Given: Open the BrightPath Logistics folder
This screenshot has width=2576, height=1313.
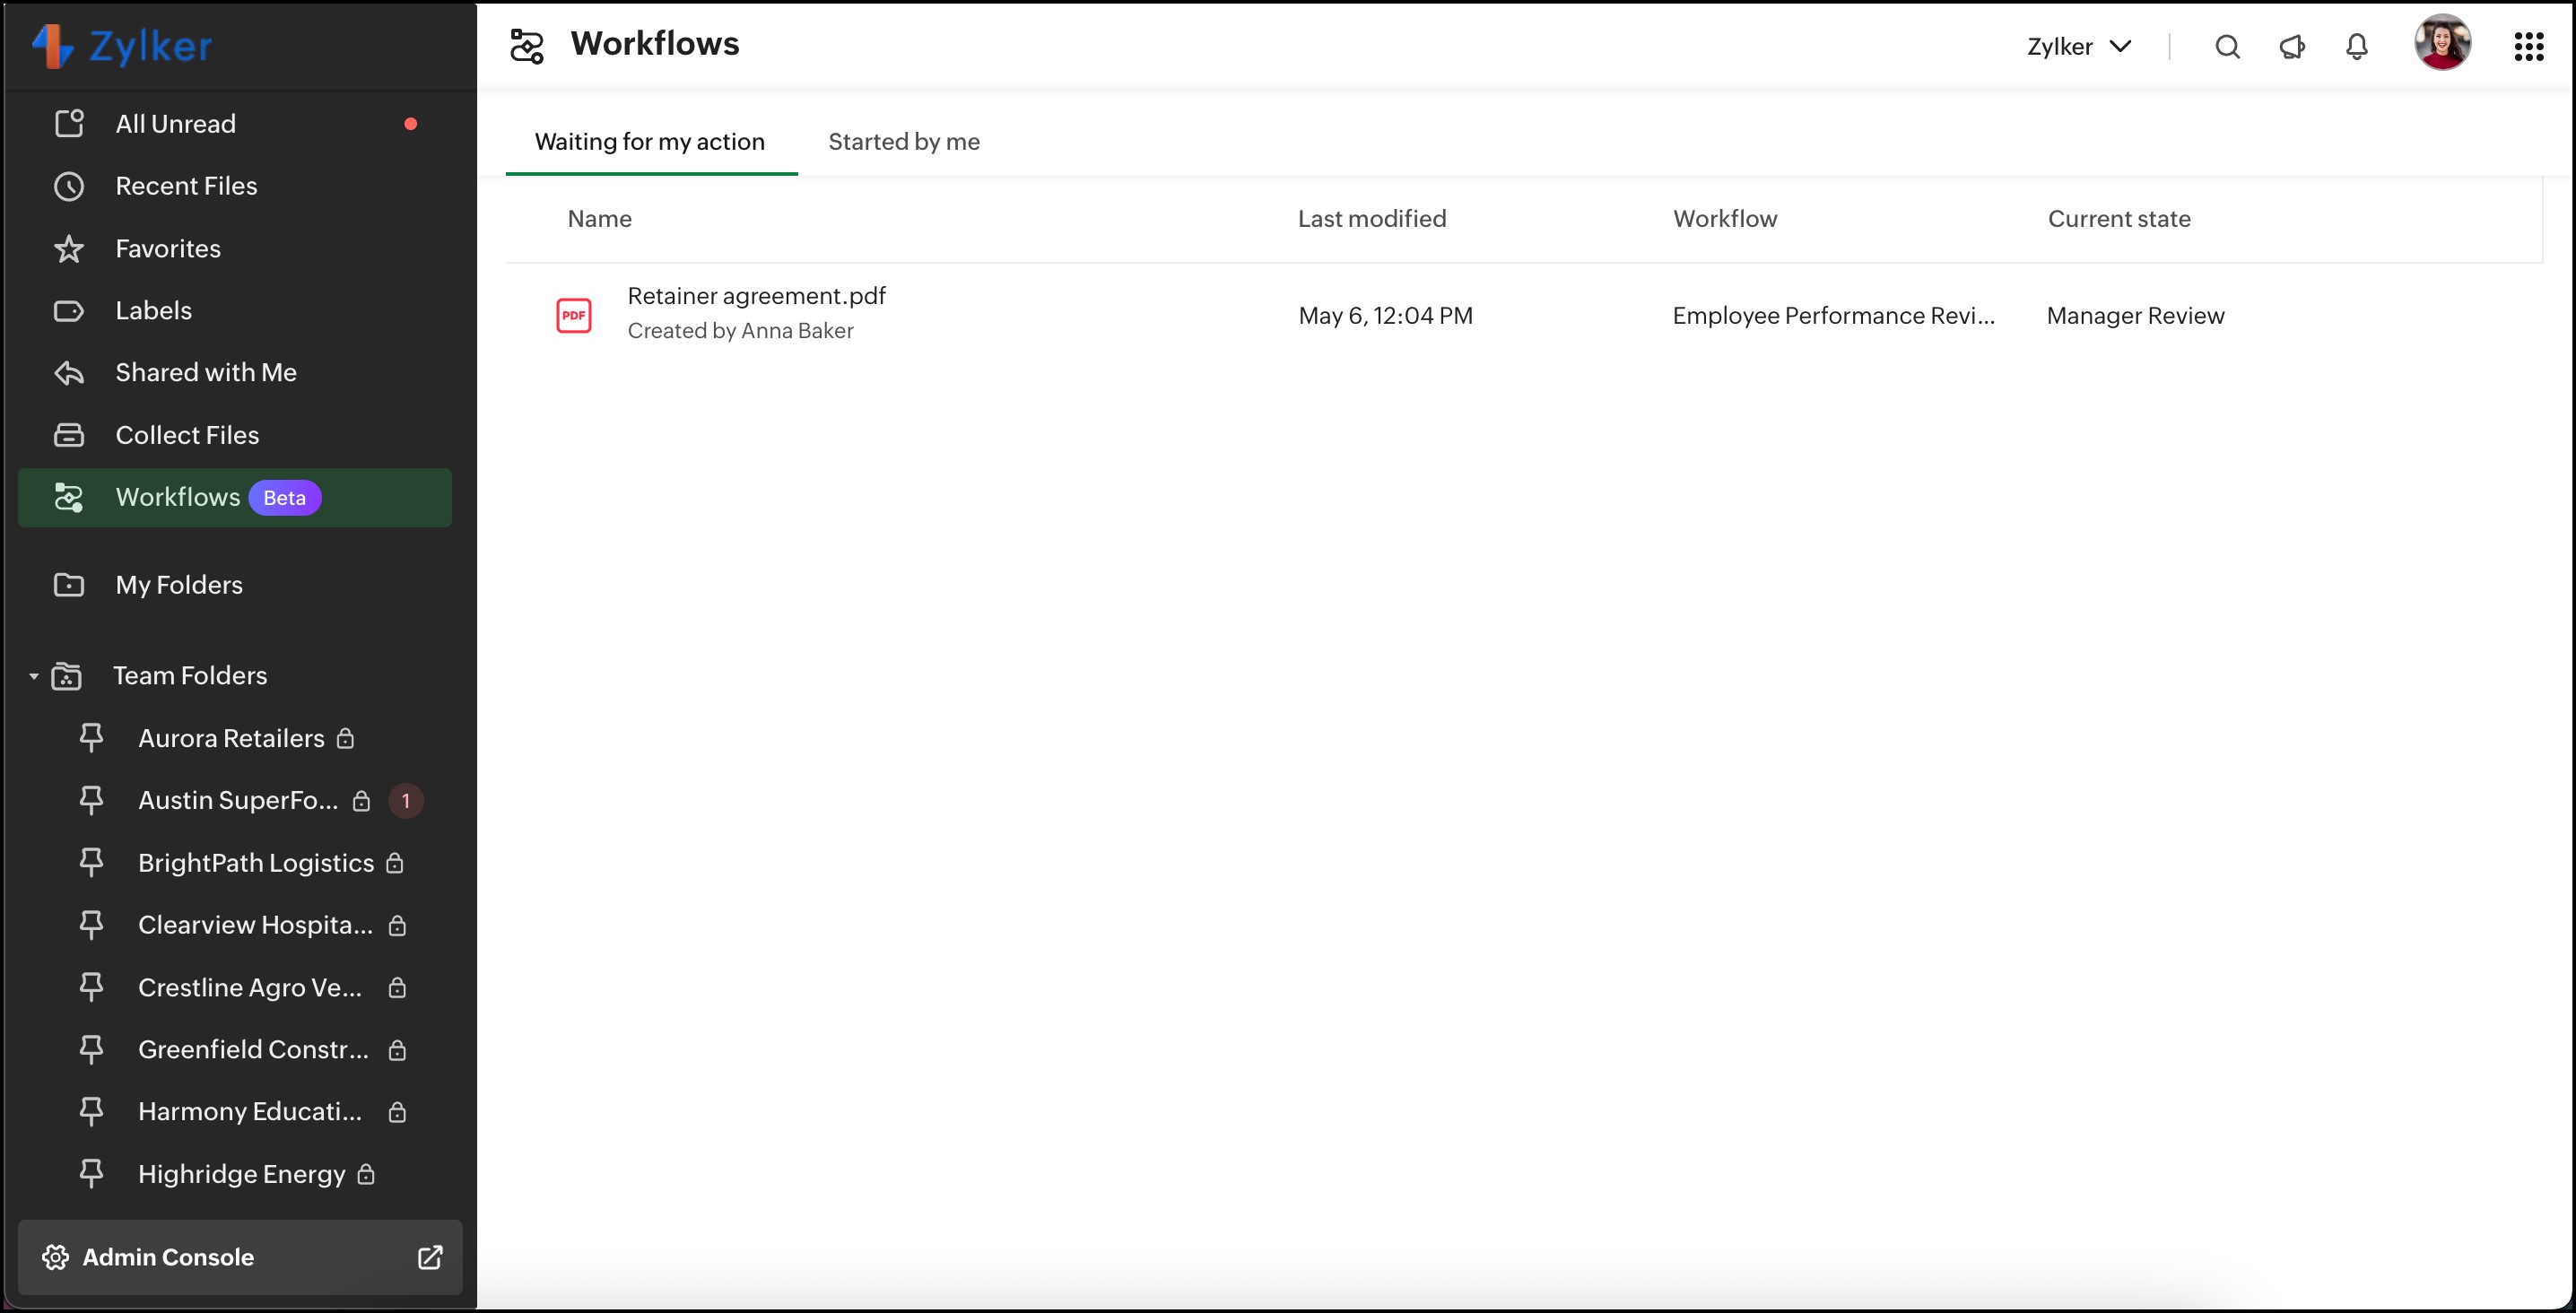Looking at the screenshot, I should [x=255, y=863].
